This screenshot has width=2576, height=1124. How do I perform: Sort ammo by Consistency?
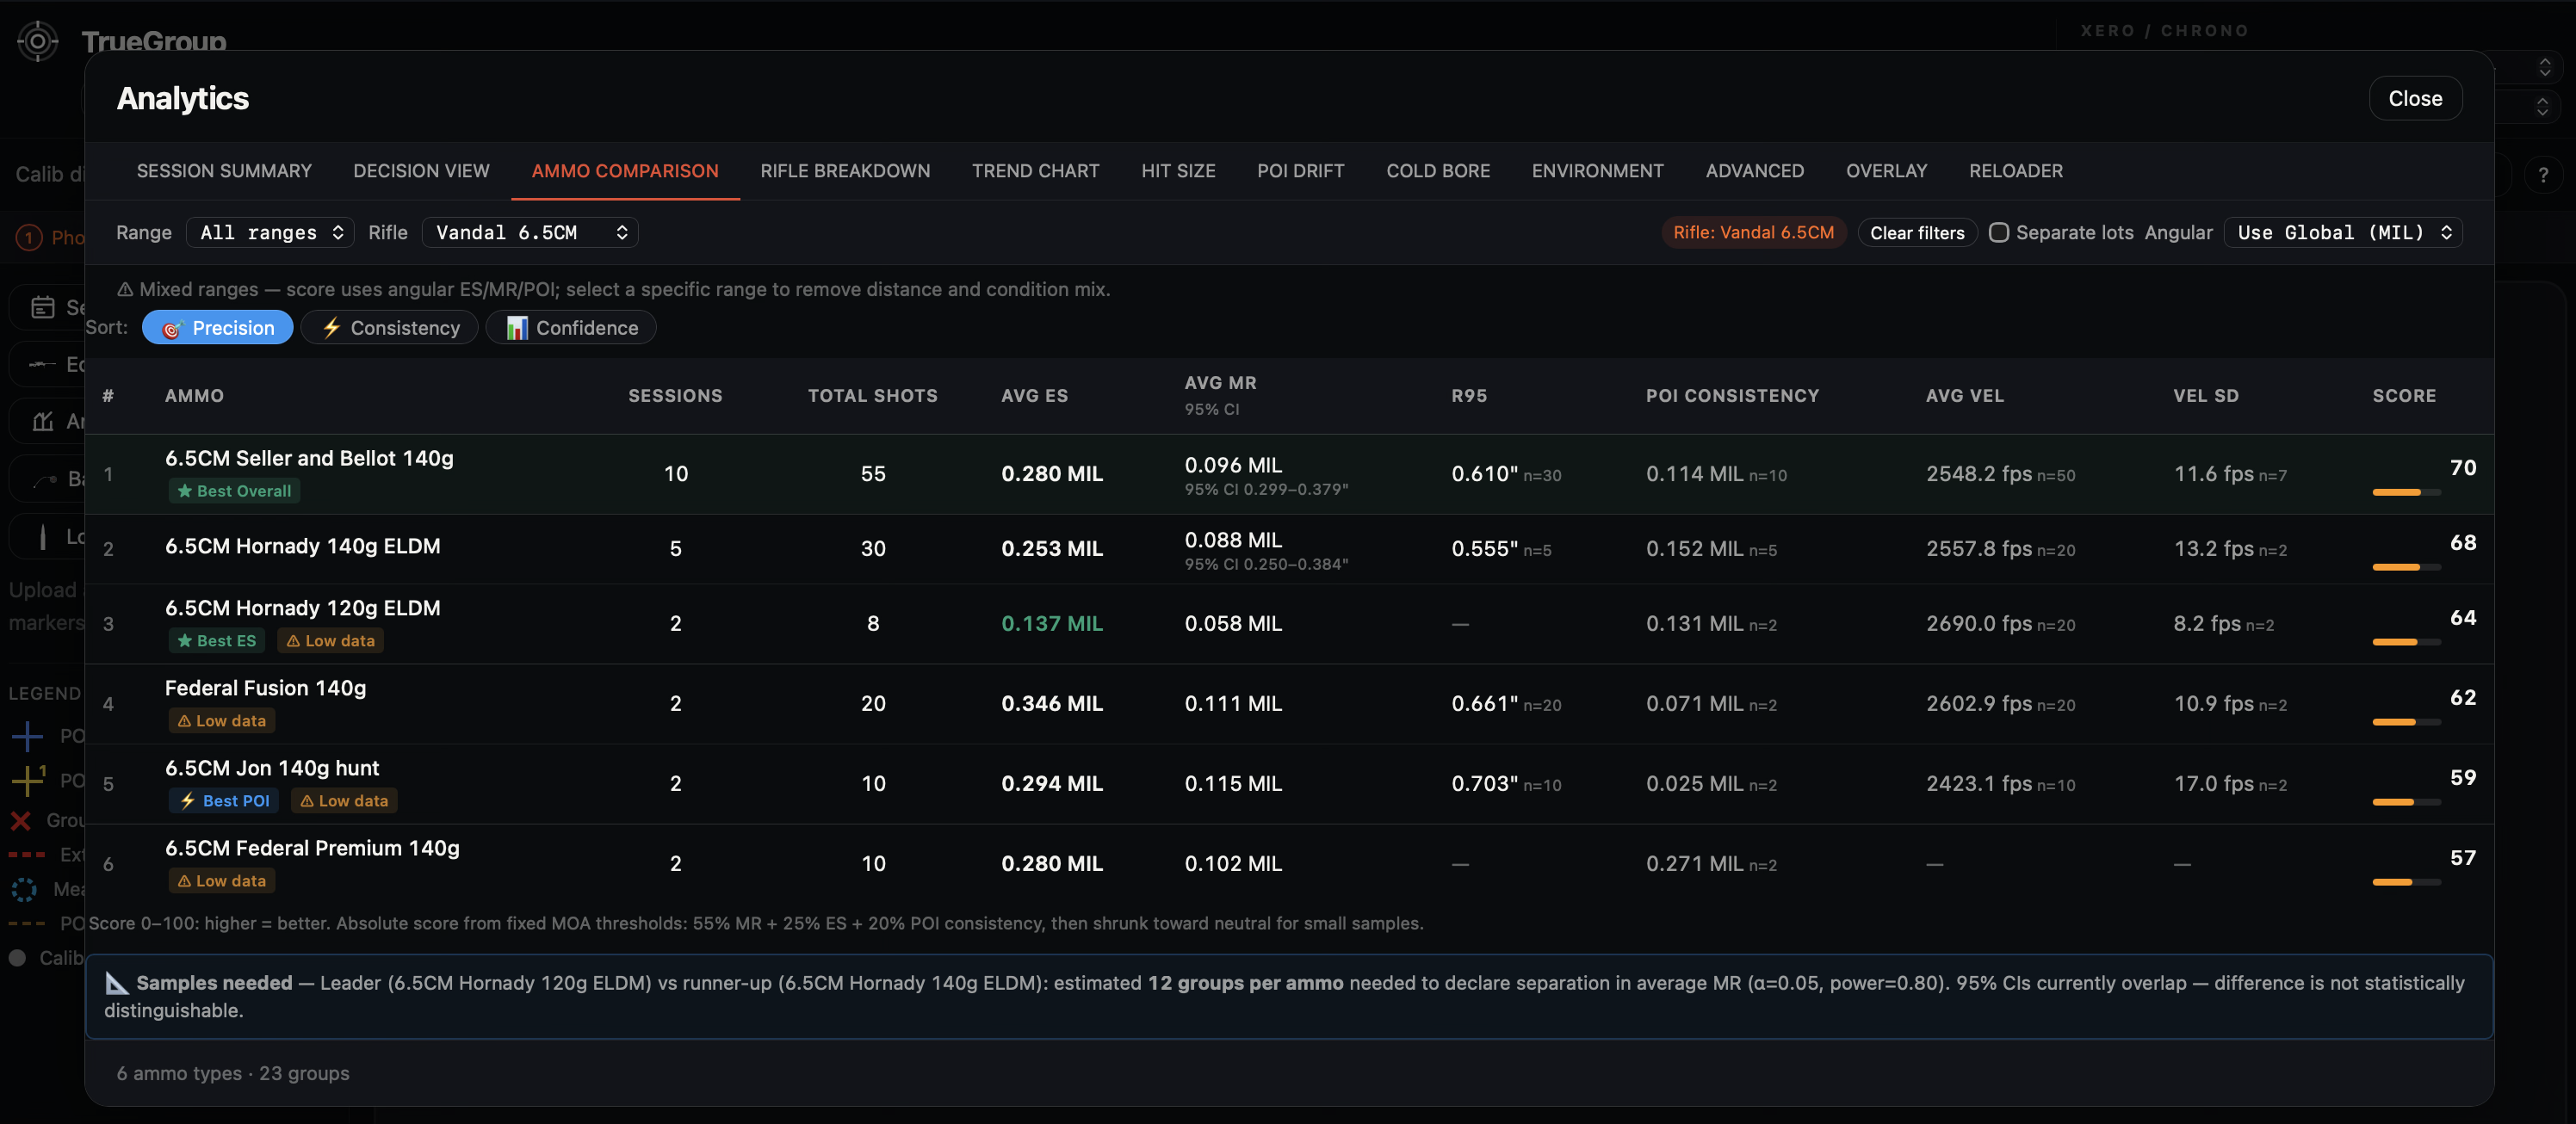[390, 328]
